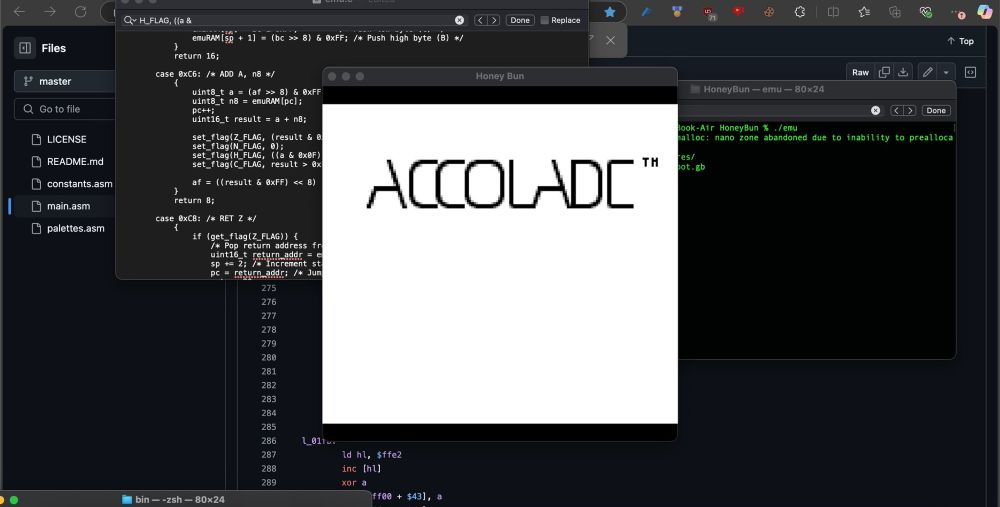This screenshot has height=507, width=1000.
Task: Reload the page in the browser
Action: pyautogui.click(x=80, y=11)
